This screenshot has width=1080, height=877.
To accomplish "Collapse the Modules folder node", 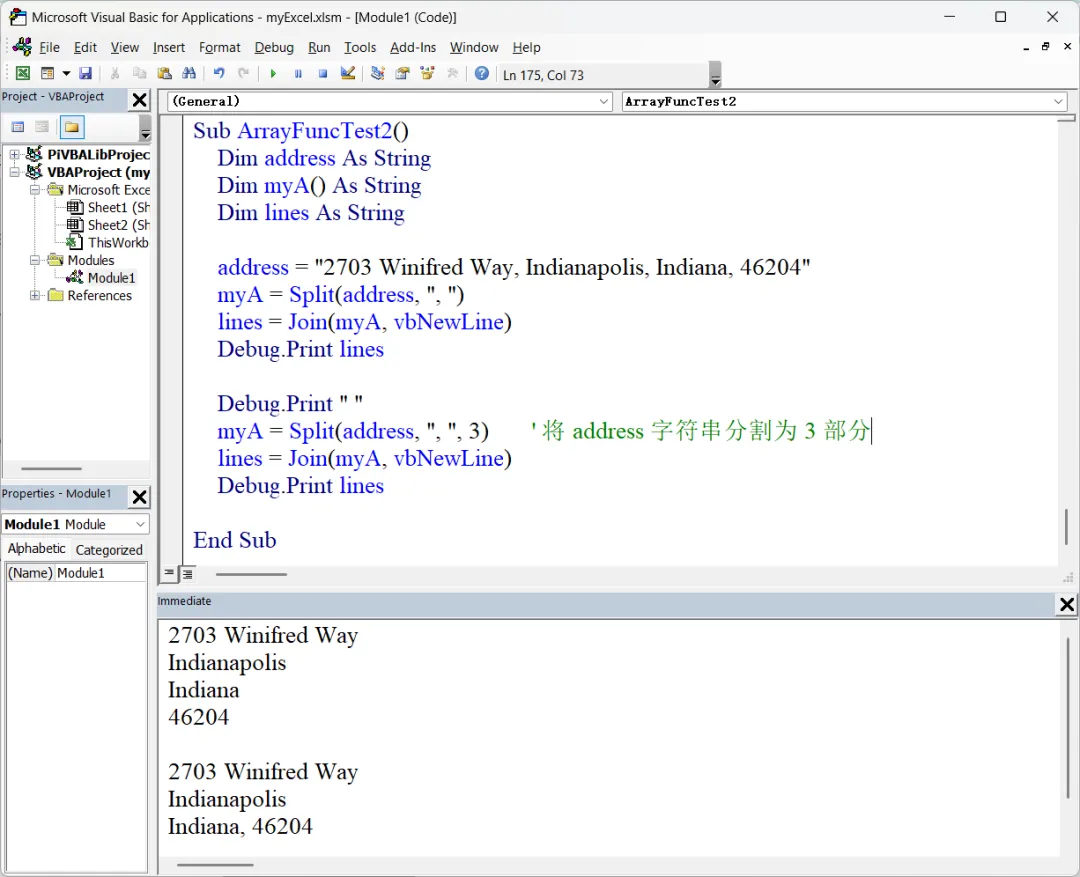I will [x=34, y=260].
